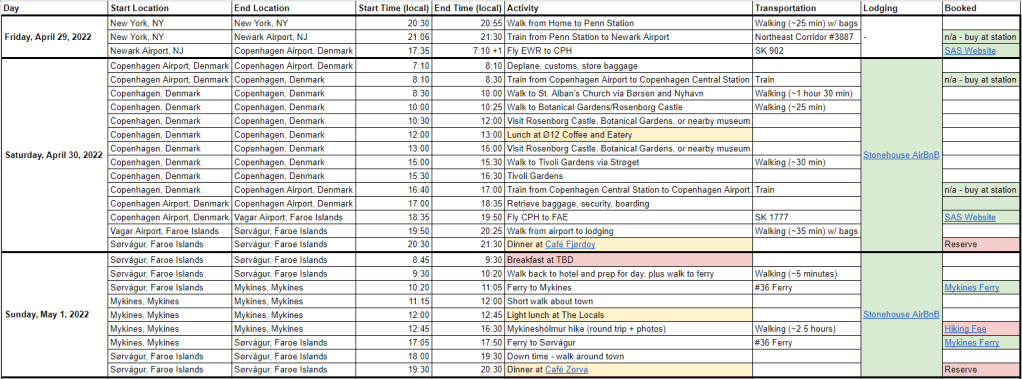
Task: Select 'Deplane, customs, store baggage' cell
Action: 628,65
